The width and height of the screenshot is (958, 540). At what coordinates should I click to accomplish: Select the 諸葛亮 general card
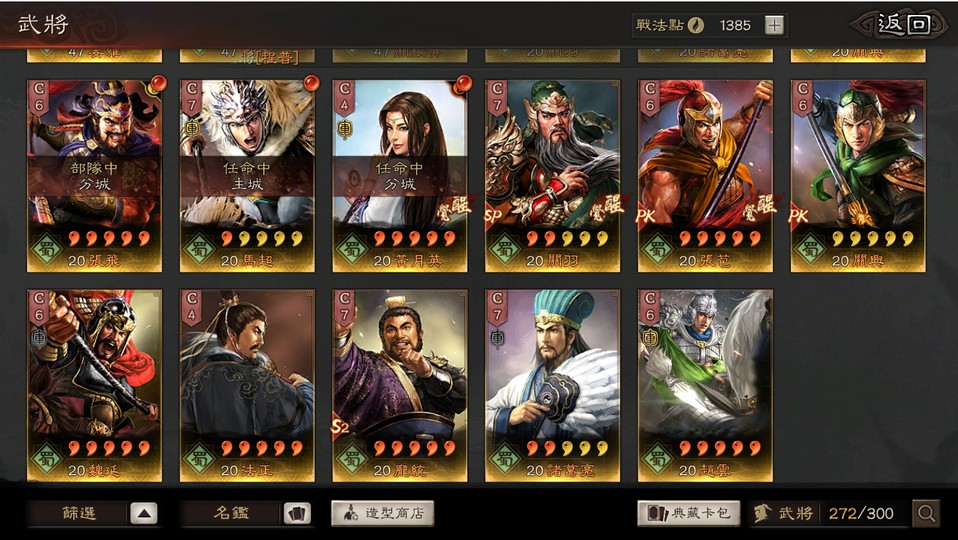pyautogui.click(x=553, y=385)
